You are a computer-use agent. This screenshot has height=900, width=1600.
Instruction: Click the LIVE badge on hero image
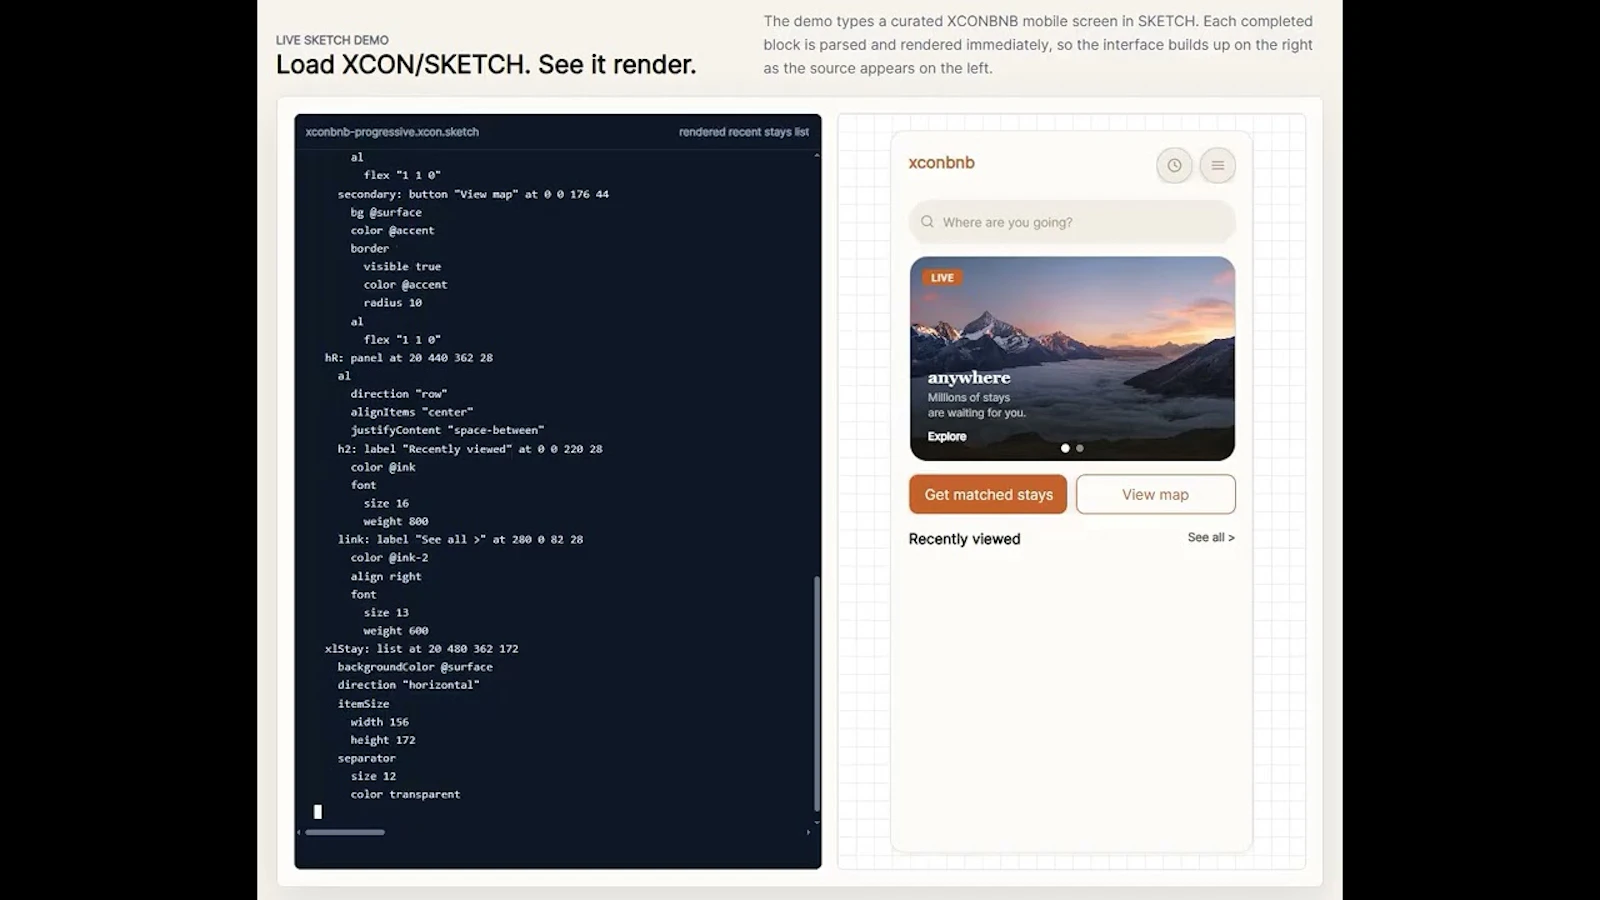pyautogui.click(x=942, y=278)
